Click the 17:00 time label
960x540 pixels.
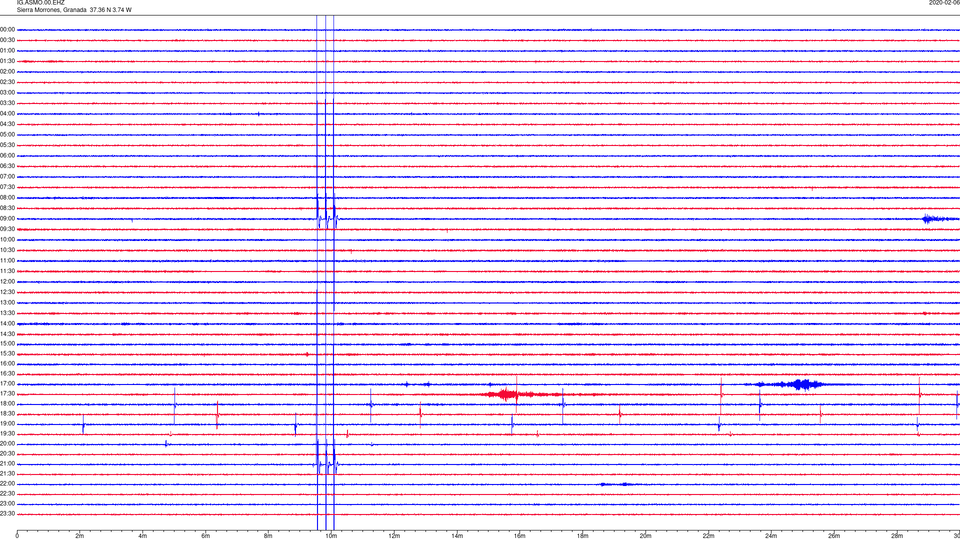click(x=7, y=384)
